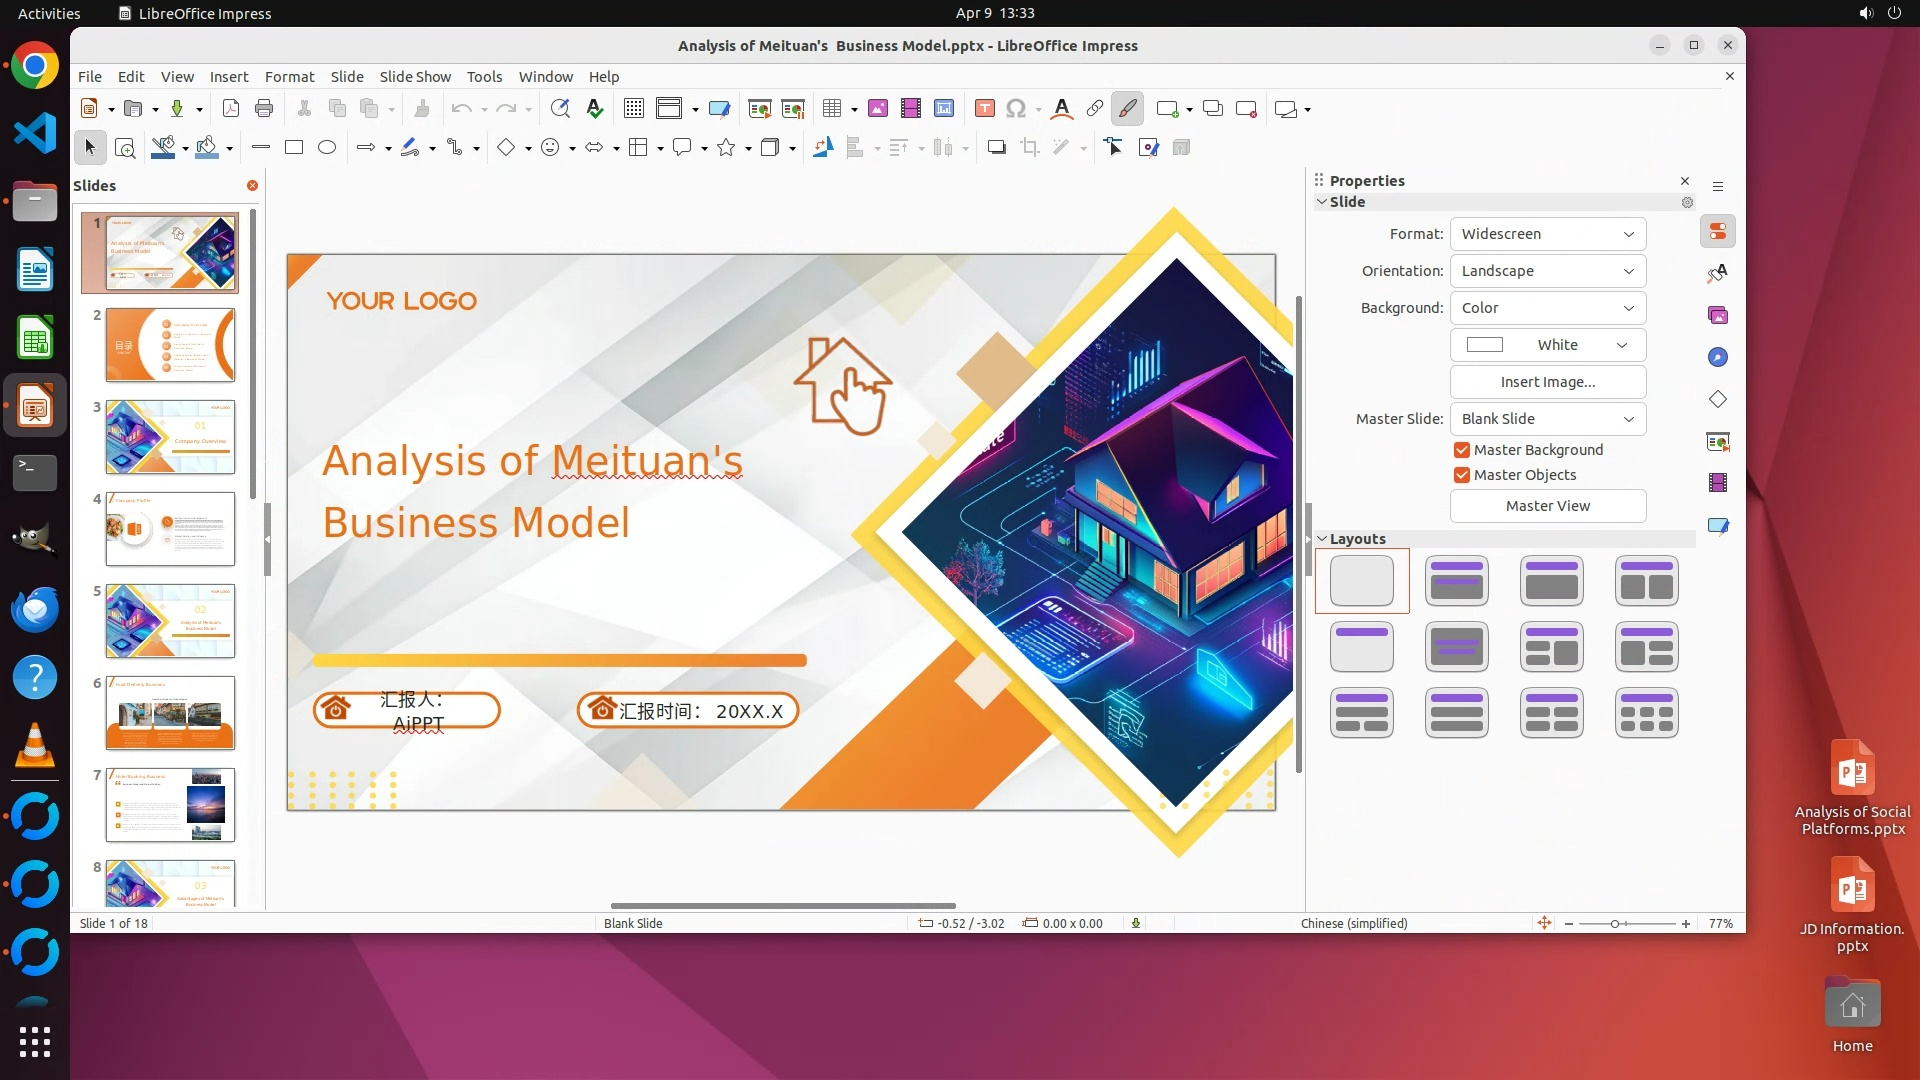The height and width of the screenshot is (1080, 1920).
Task: Click the Master View button
Action: pyautogui.click(x=1547, y=506)
